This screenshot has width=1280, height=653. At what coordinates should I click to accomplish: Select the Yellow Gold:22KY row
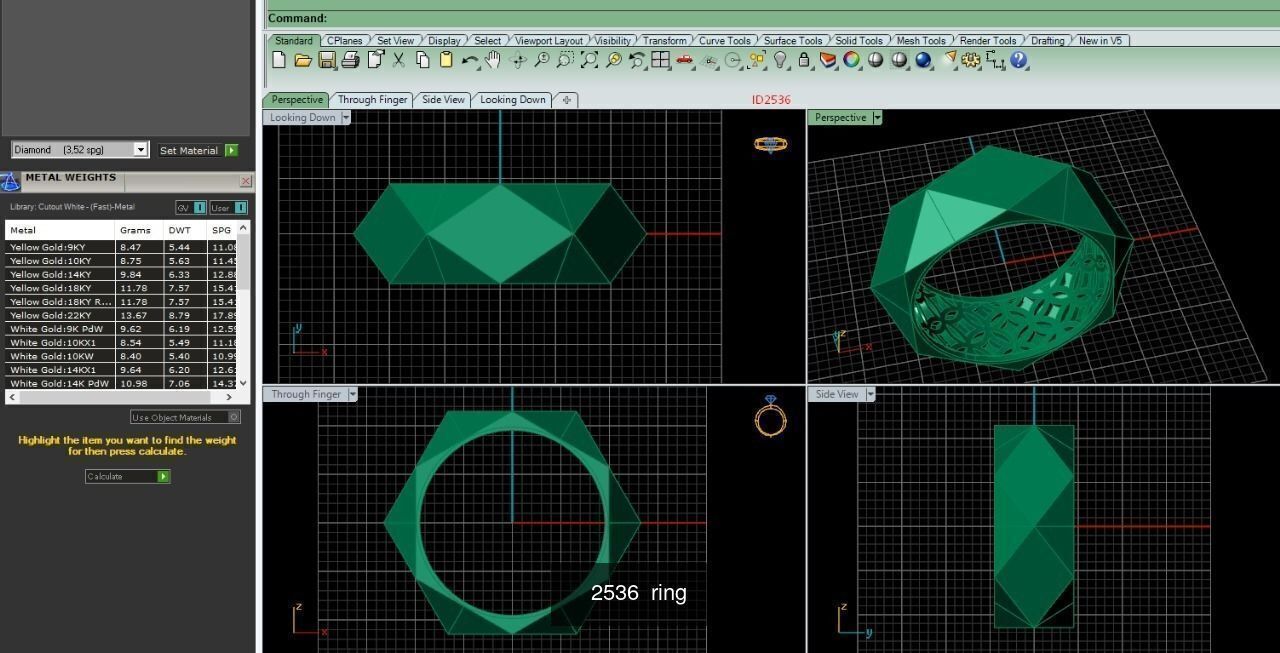pos(121,315)
